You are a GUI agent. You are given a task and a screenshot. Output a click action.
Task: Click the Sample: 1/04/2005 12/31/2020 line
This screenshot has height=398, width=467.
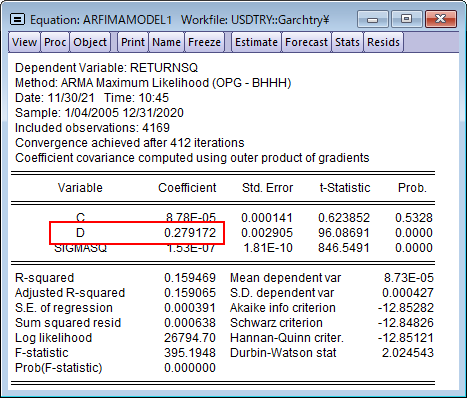(99, 113)
